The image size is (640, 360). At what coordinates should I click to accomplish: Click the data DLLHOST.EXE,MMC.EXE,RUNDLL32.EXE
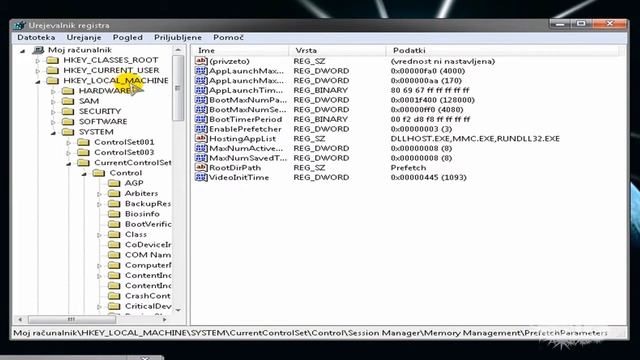click(475, 139)
